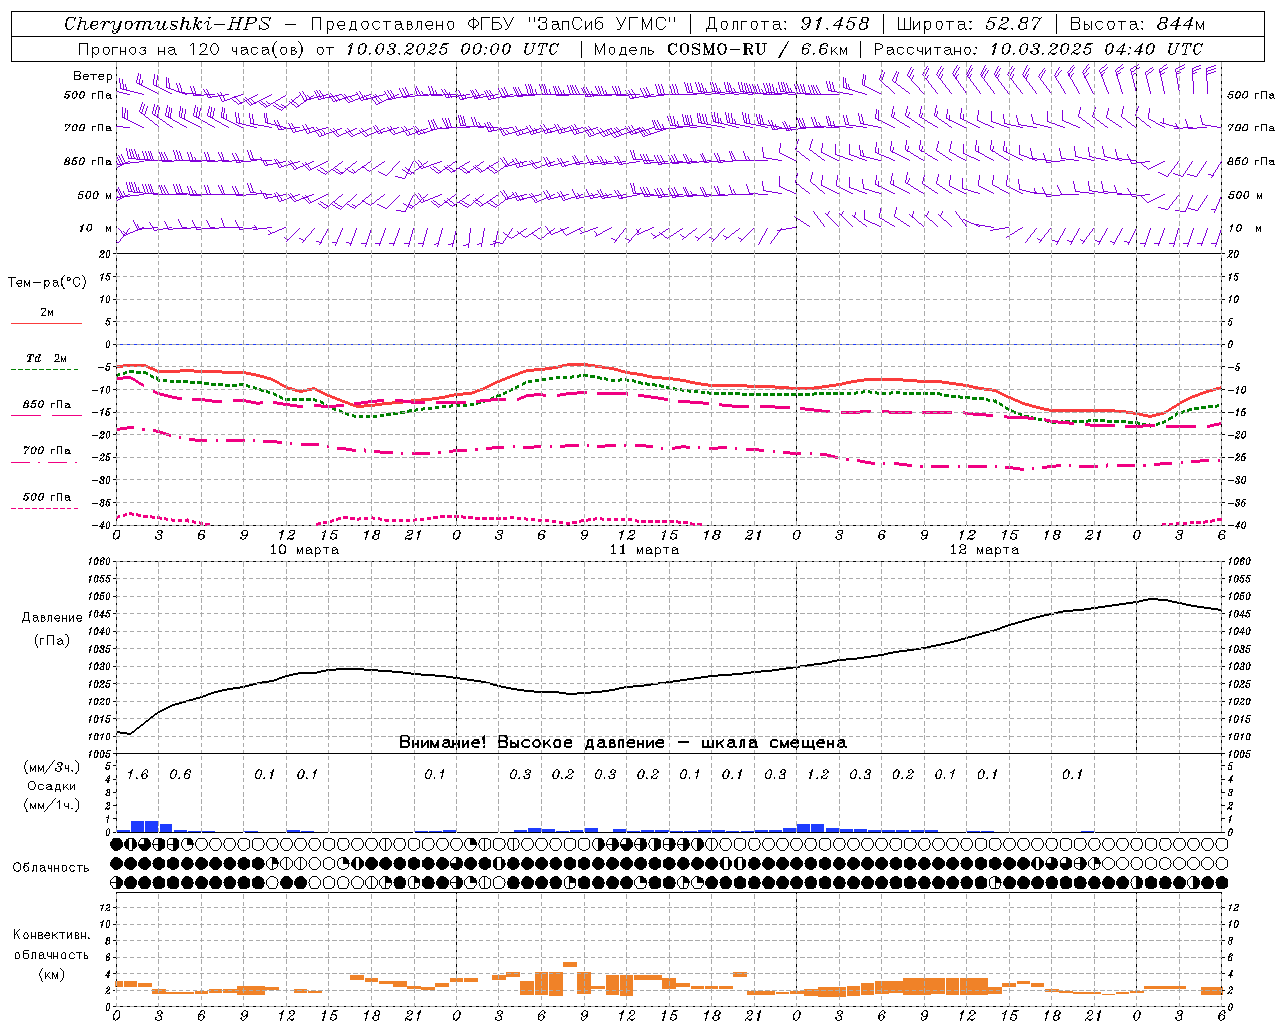Click the 12 марта date label
Viewport: 1280px width, 1024px height.
tap(984, 550)
